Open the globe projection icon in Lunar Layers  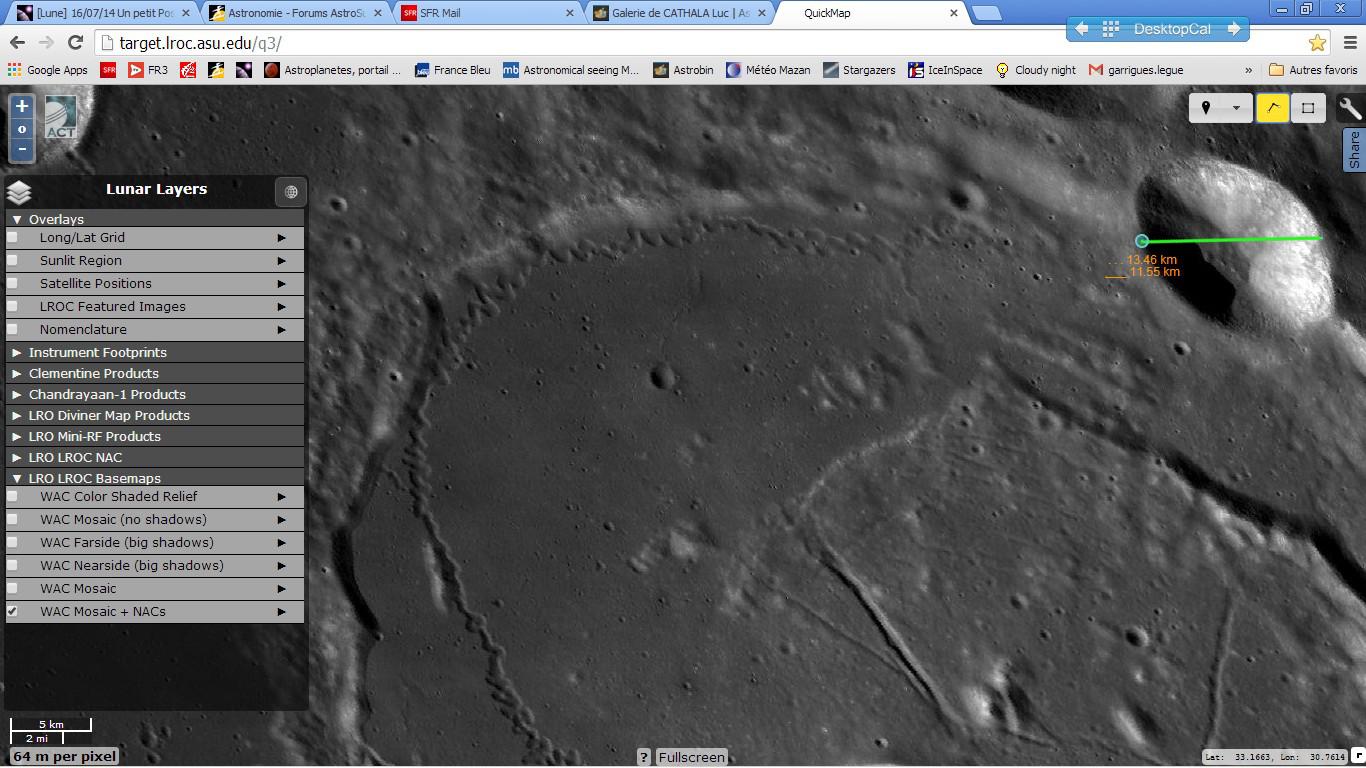(x=291, y=192)
